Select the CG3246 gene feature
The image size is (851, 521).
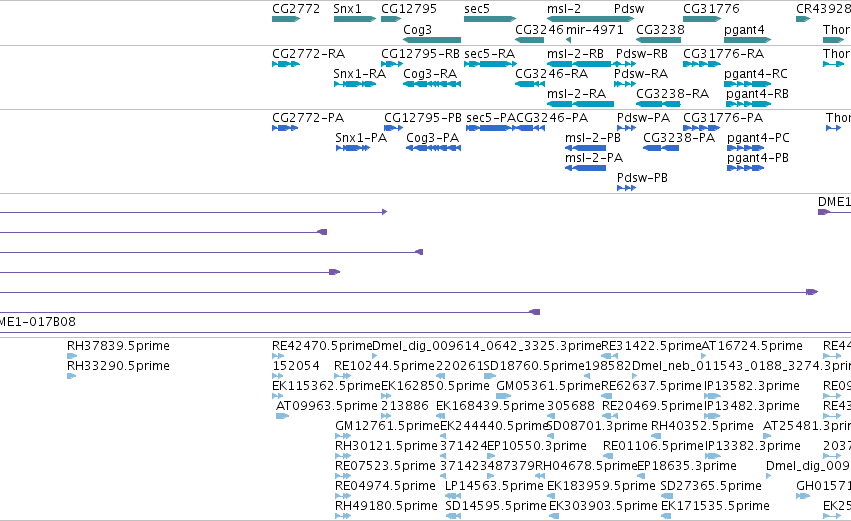(529, 40)
